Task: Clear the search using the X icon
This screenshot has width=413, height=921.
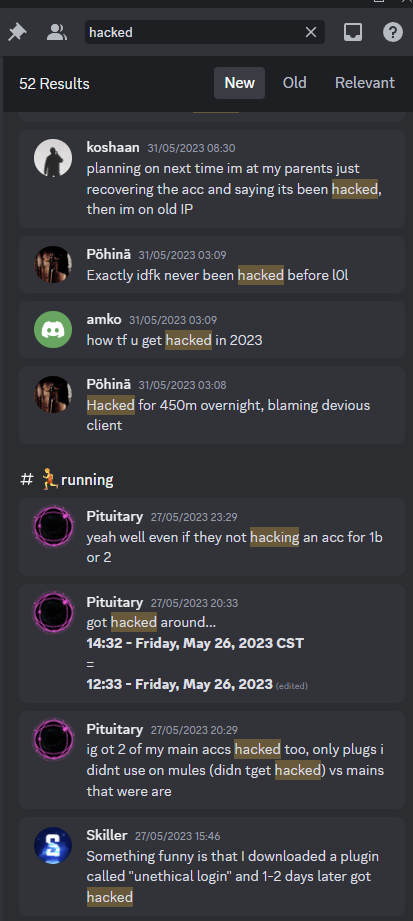Action: click(311, 32)
